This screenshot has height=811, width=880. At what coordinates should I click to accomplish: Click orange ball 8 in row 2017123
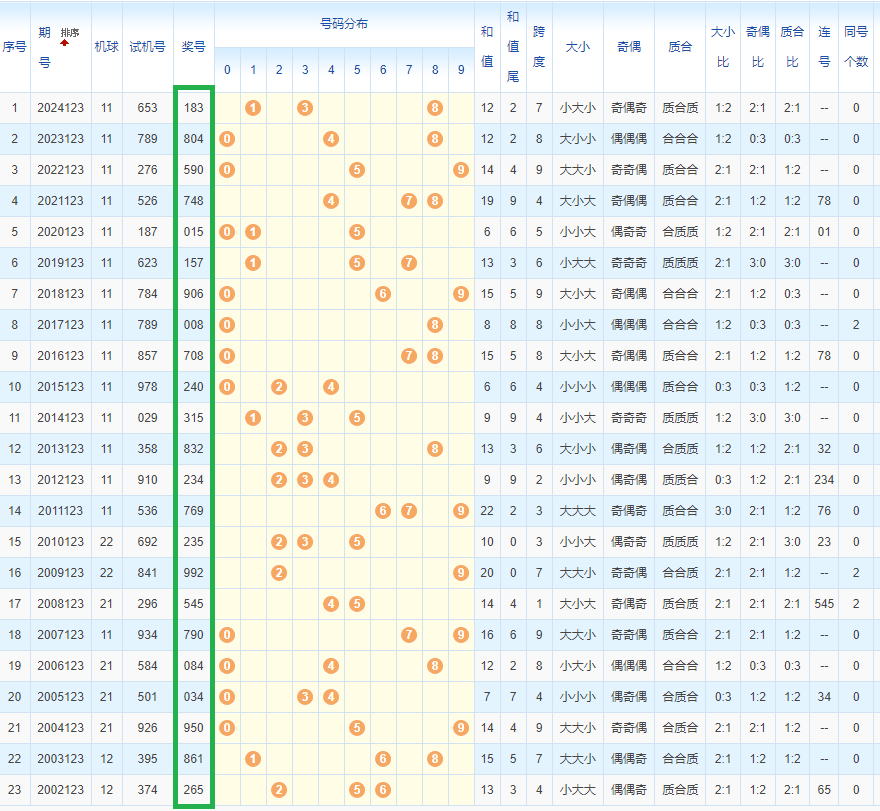434,325
